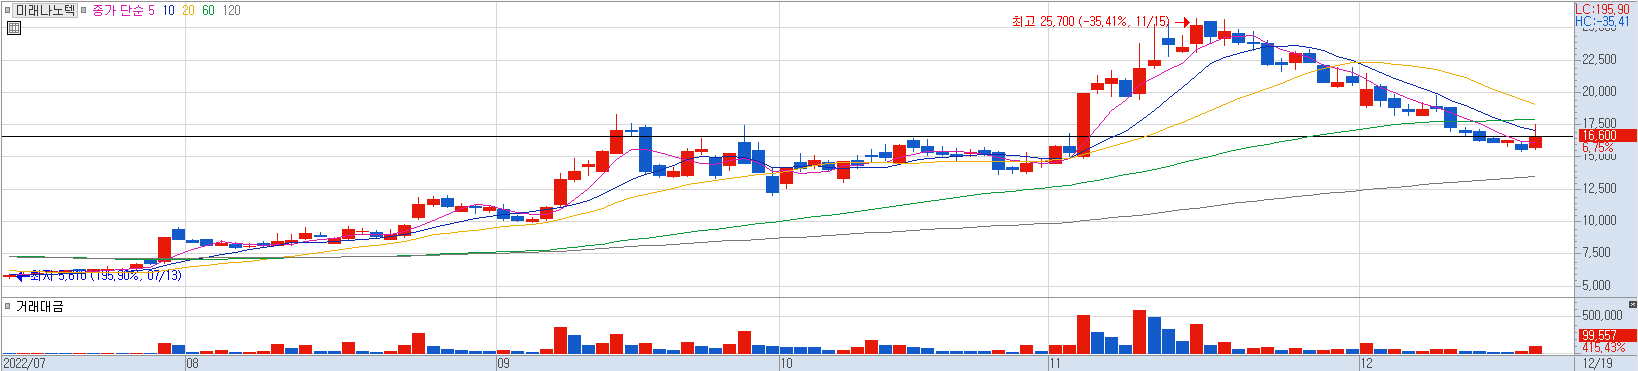Click the 08 month axis label

pos(192,363)
